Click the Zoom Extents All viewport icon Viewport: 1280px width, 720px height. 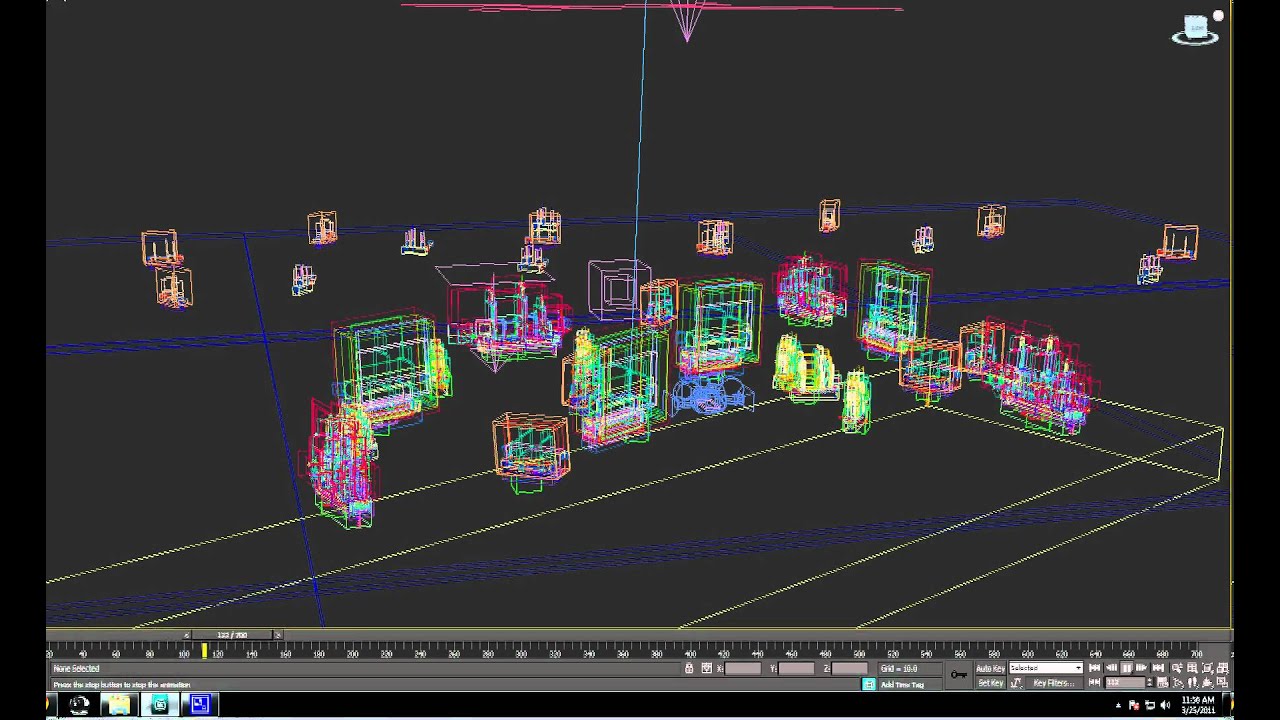[1222, 668]
